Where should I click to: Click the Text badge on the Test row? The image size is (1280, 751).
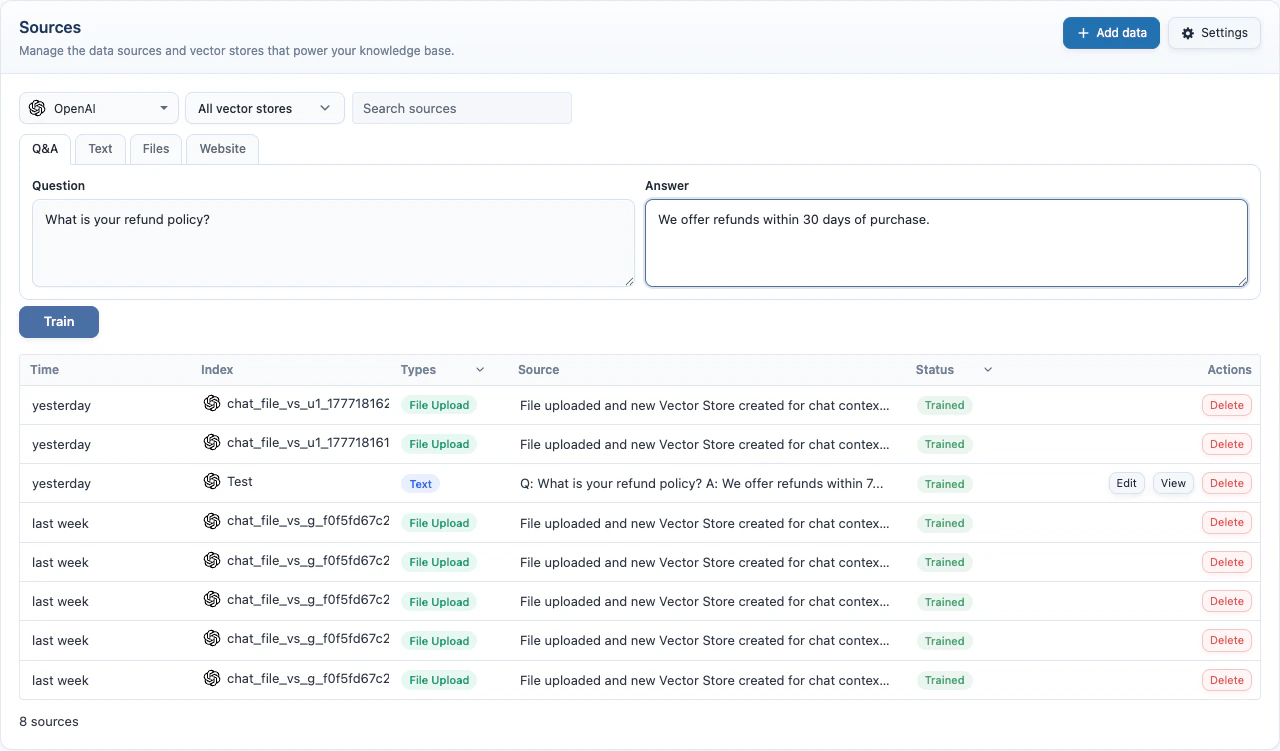[x=420, y=483]
